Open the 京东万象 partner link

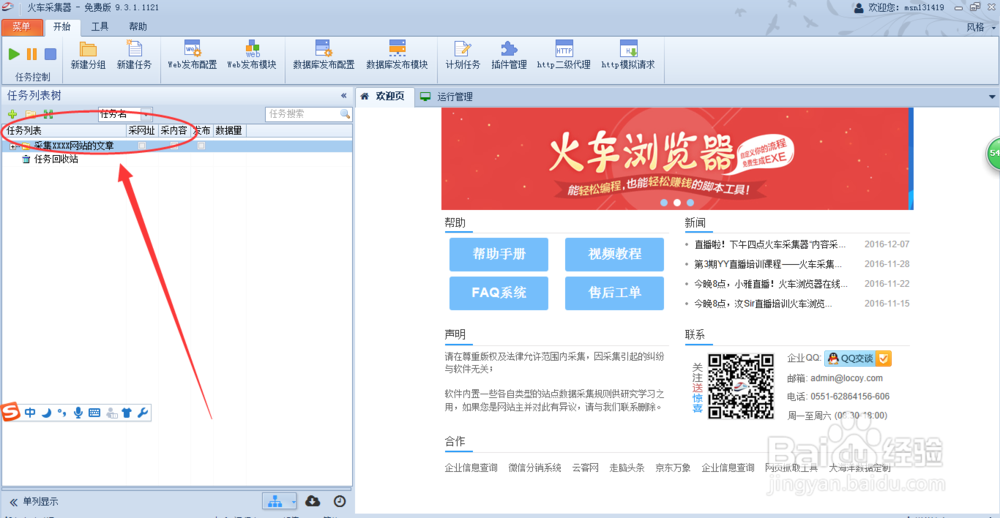pyautogui.click(x=673, y=468)
